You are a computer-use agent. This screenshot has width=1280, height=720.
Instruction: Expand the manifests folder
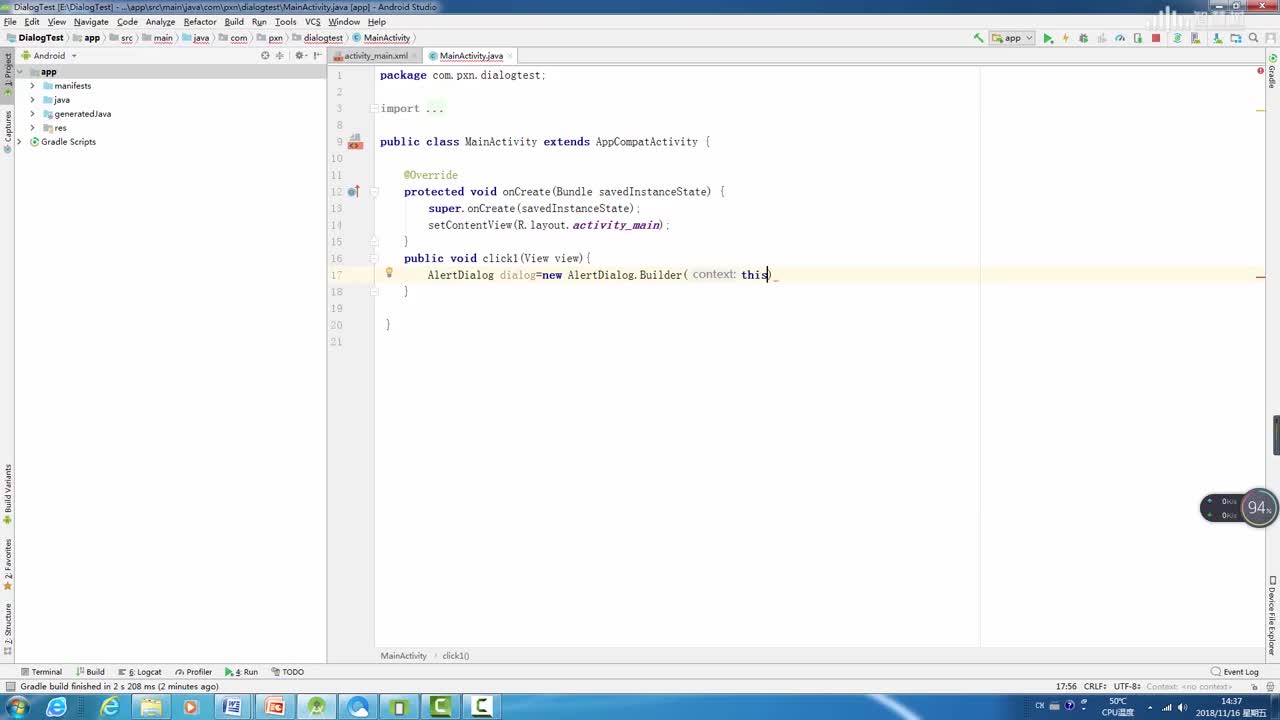click(x=33, y=86)
